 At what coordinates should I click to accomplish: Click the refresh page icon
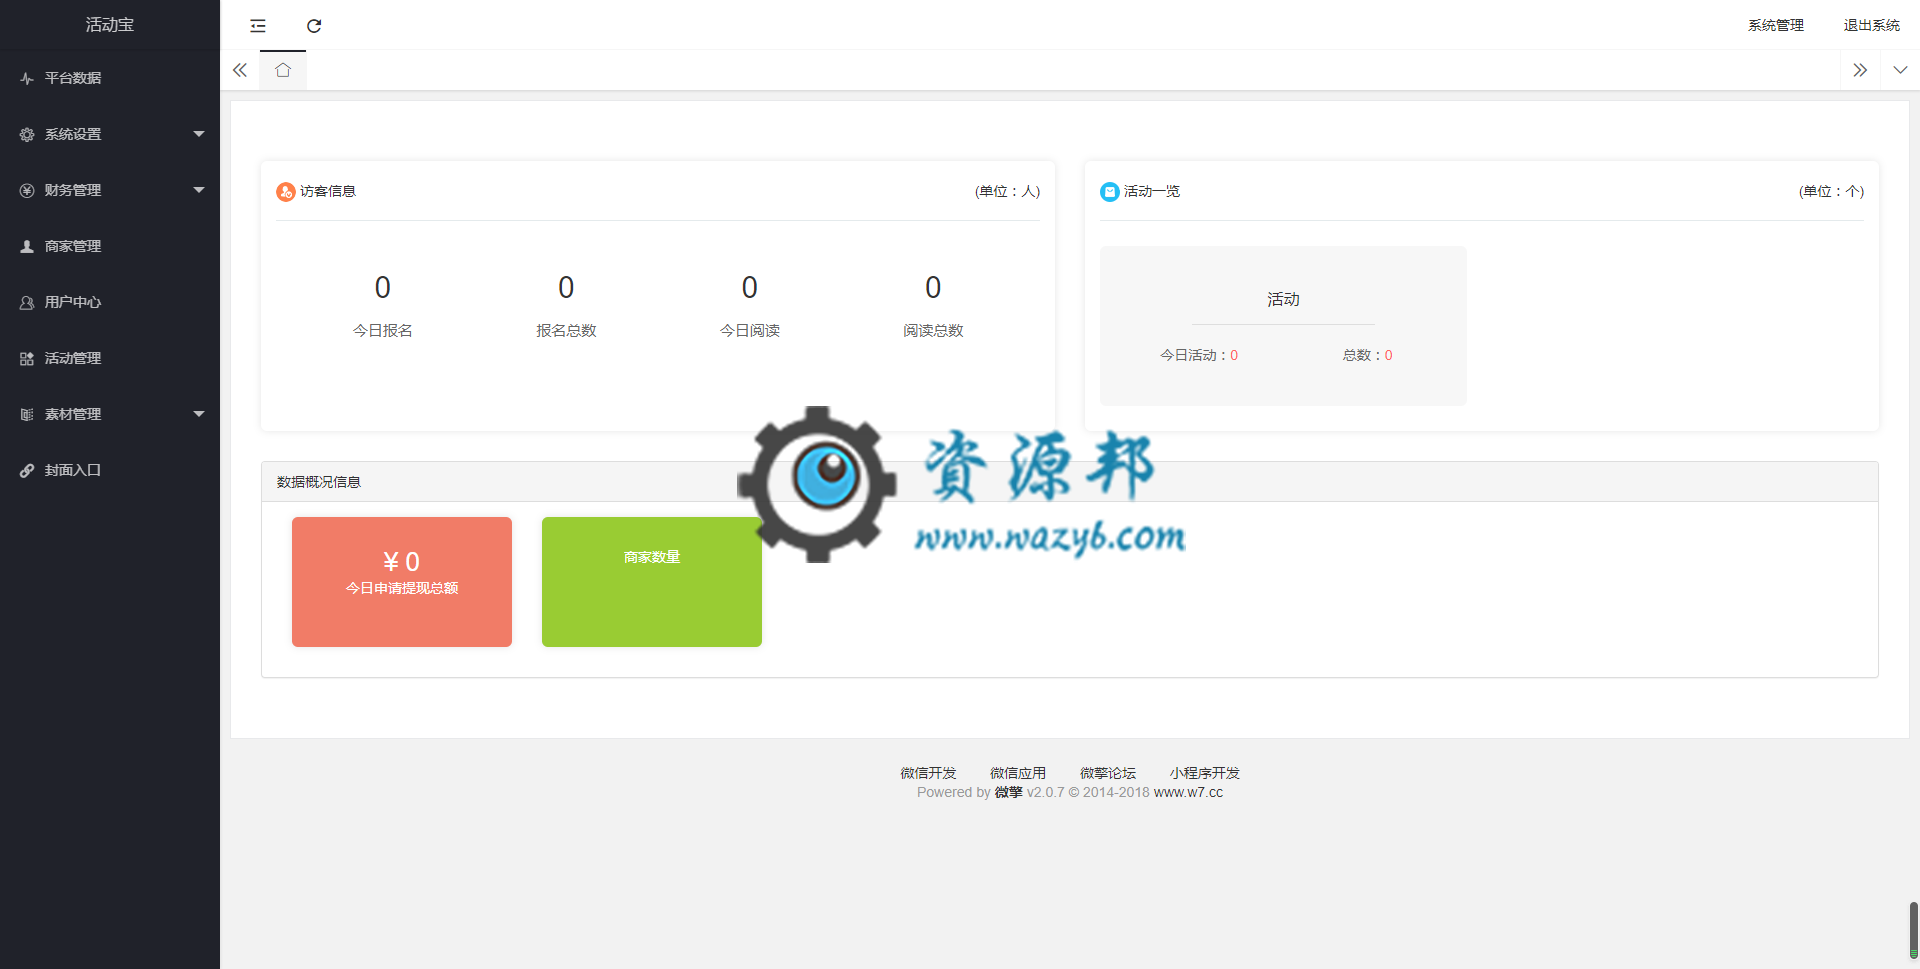(x=314, y=26)
